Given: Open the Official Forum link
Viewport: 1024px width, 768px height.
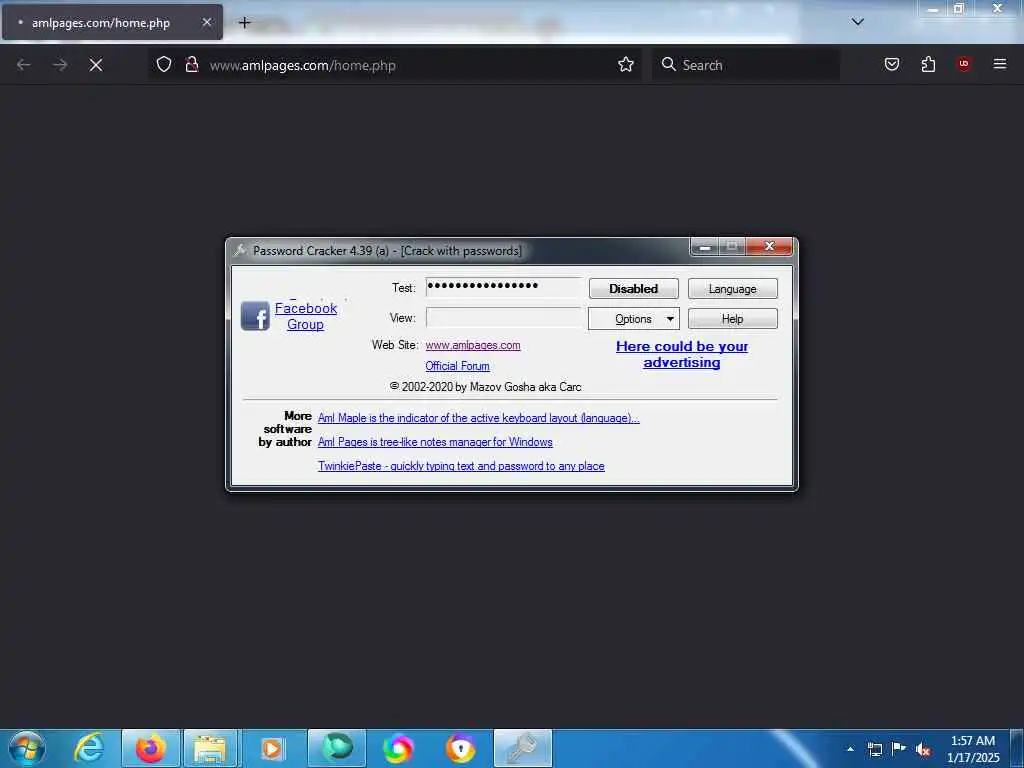Looking at the screenshot, I should [457, 366].
